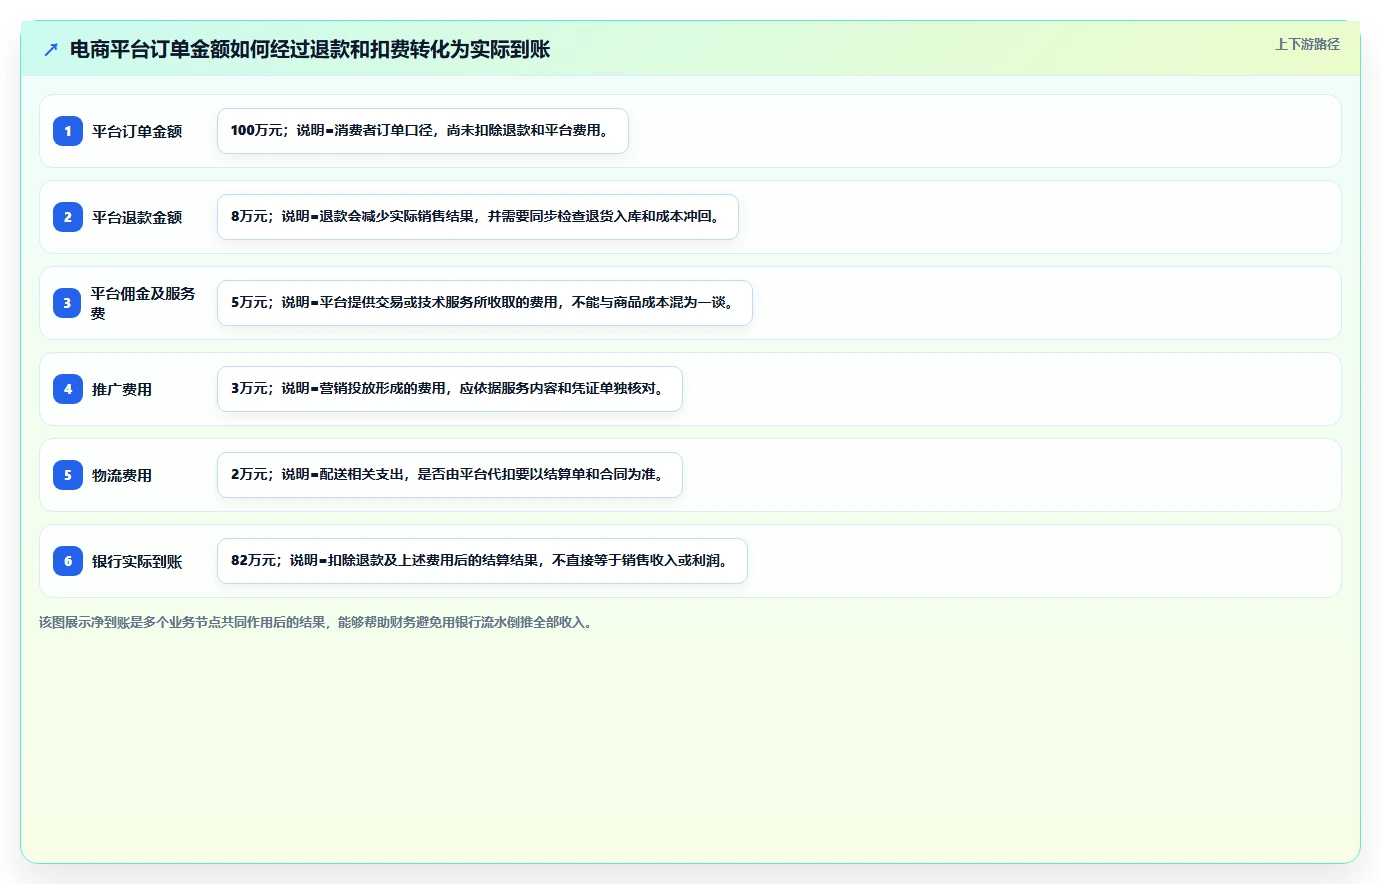Click the footer note starting 该图展示净到账
Image resolution: width=1381 pixels, height=884 pixels.
[318, 622]
